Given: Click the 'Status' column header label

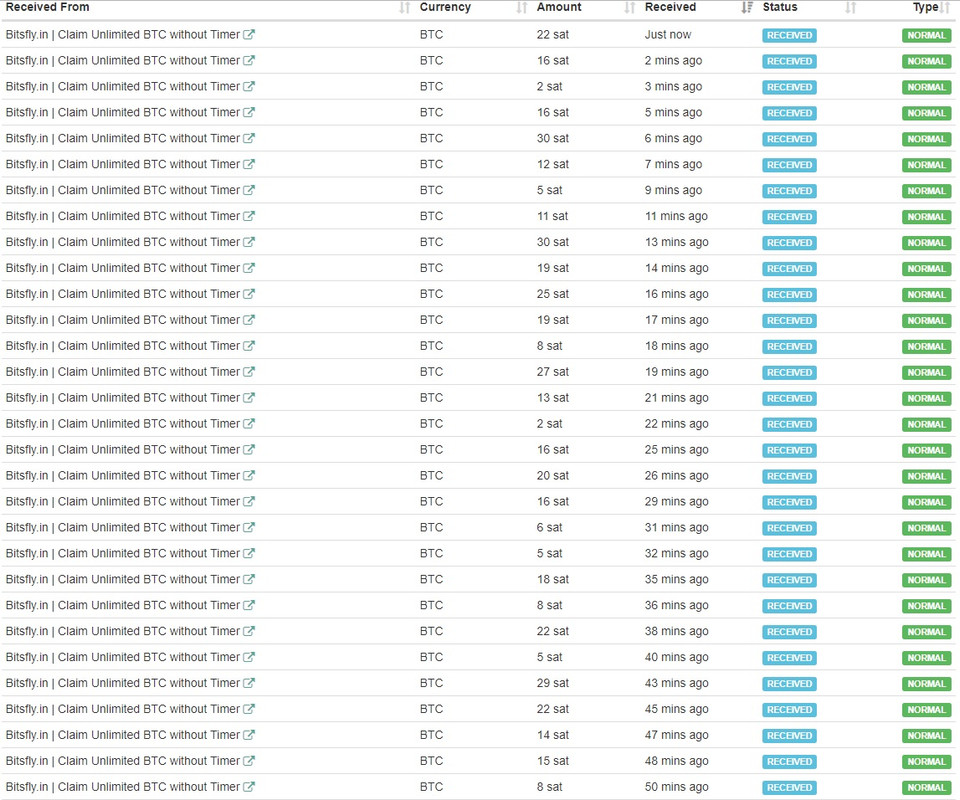Looking at the screenshot, I should point(780,7).
